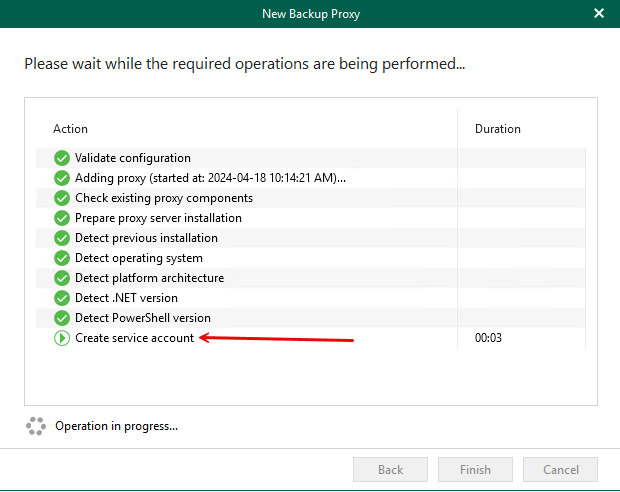Click checkmark icon for Detect operating system

pyautogui.click(x=62, y=258)
